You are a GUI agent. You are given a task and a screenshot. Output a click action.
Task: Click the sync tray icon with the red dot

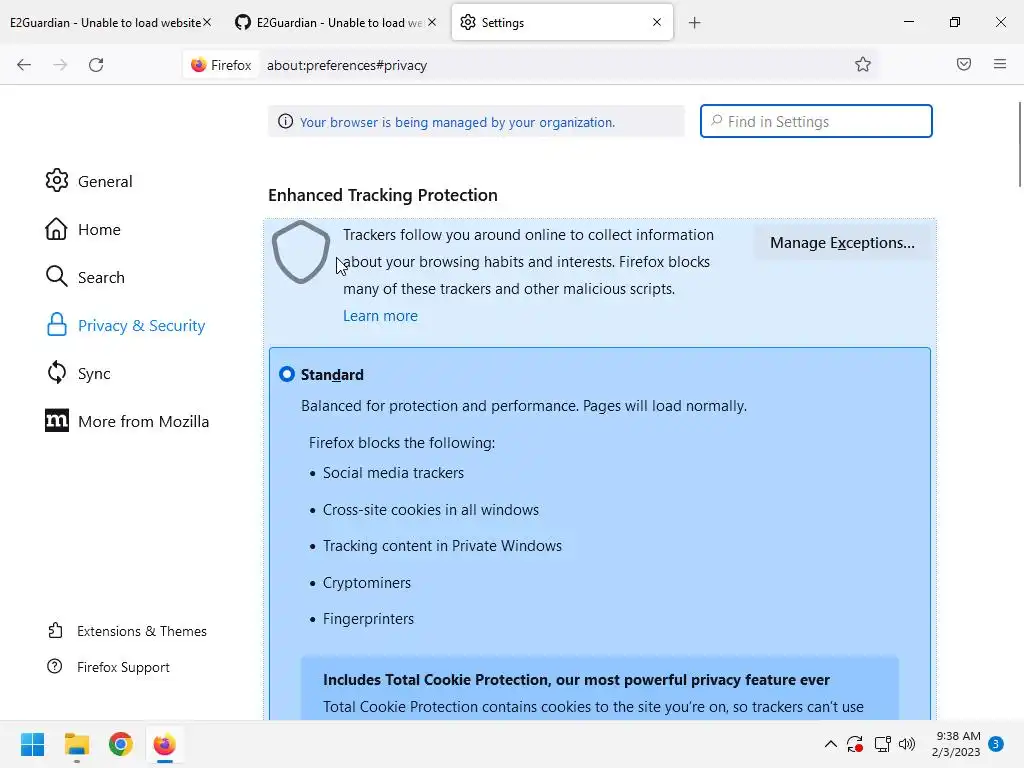[855, 744]
